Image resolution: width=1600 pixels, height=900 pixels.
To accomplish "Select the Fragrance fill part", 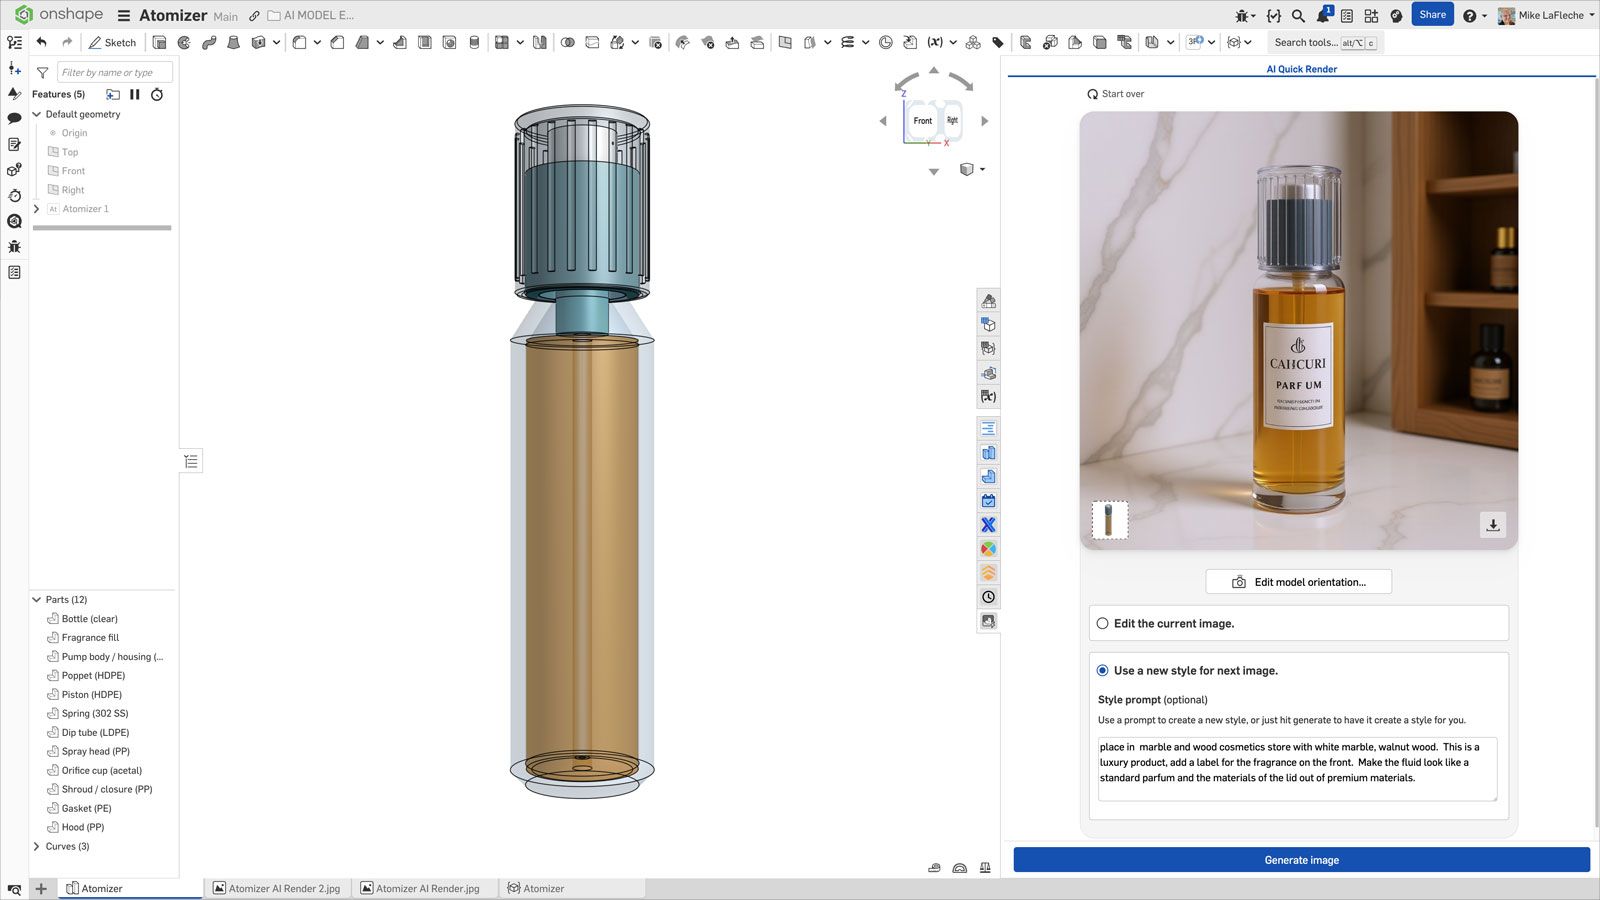I will [90, 638].
